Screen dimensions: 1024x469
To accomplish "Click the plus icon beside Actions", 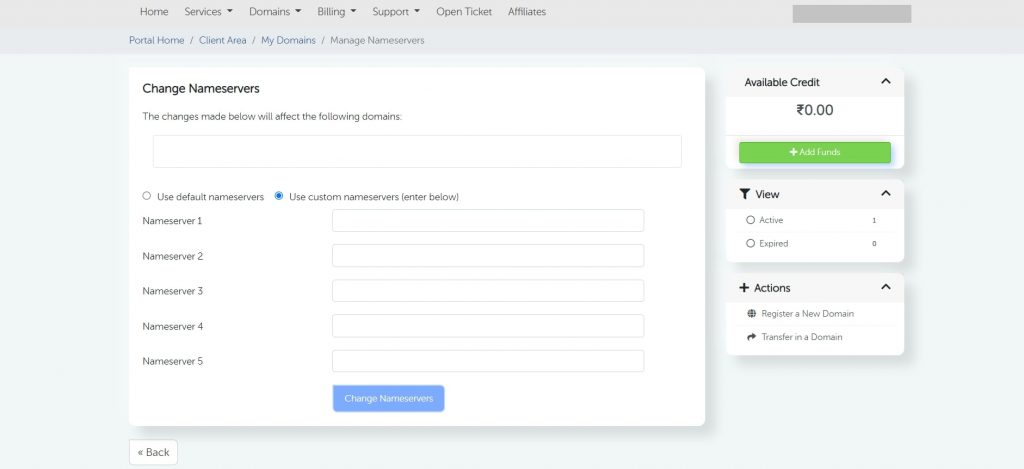I will click(744, 287).
